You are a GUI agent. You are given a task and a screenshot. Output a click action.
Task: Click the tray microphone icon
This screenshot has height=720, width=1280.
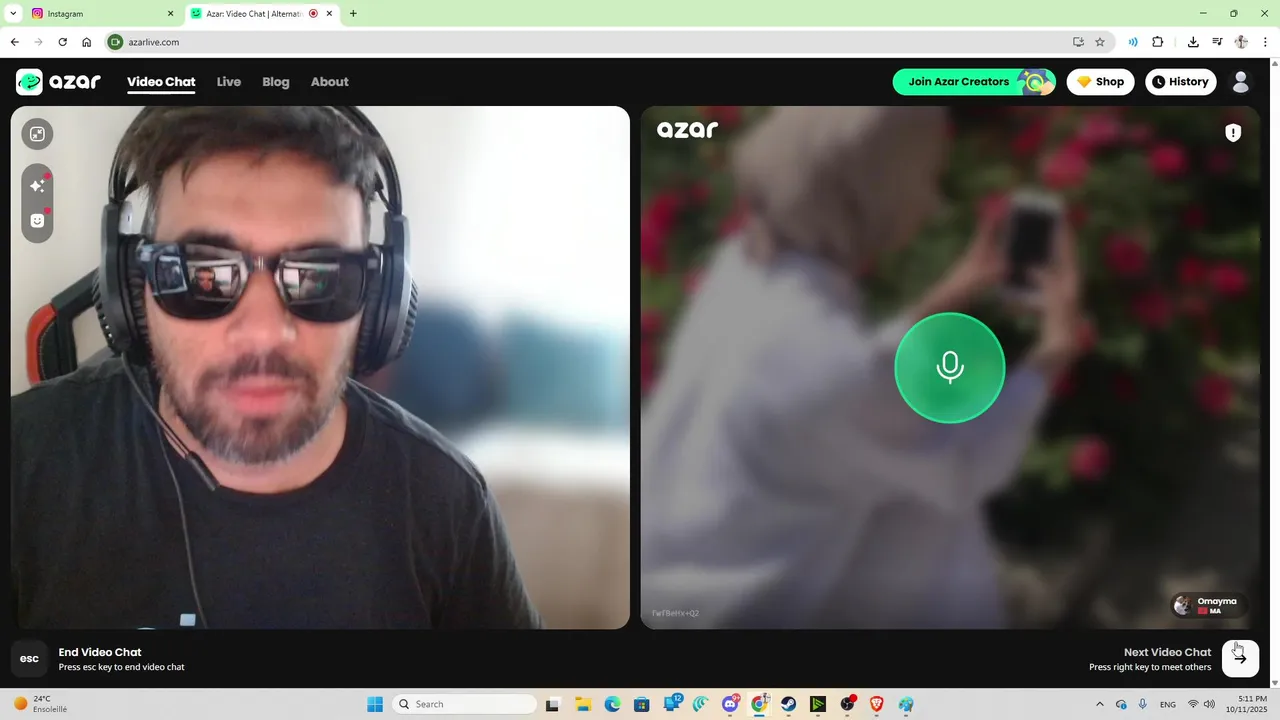[x=1143, y=704]
